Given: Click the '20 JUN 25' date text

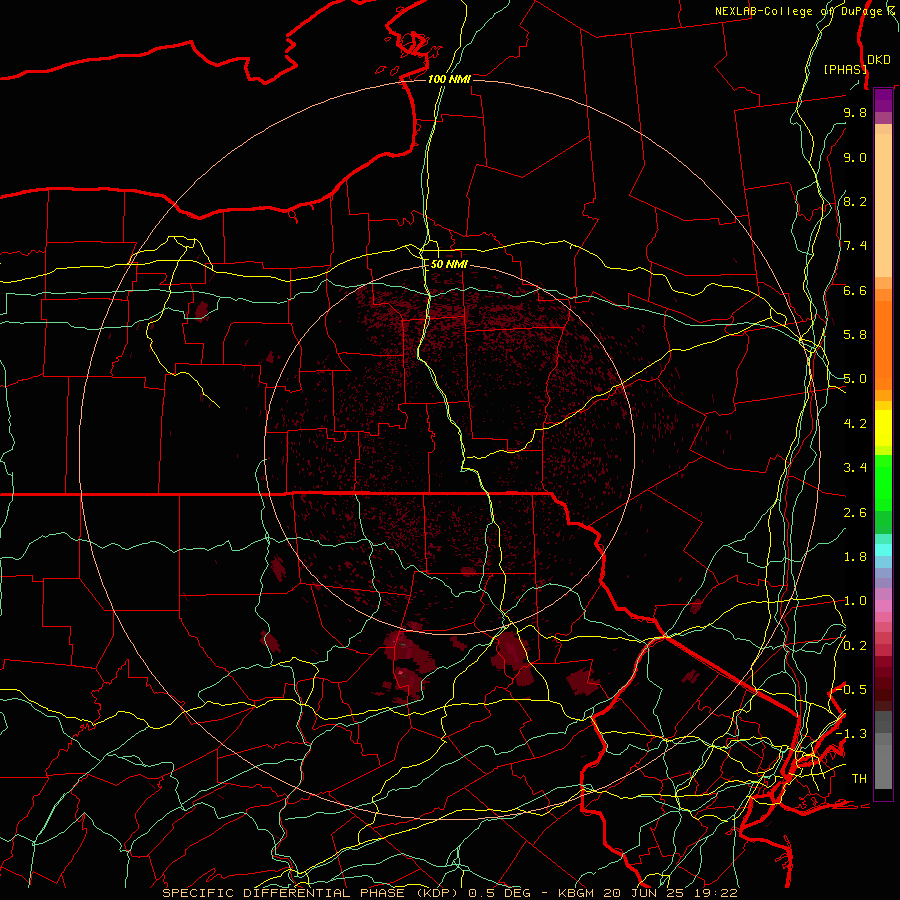Looking at the screenshot, I should point(641,893).
